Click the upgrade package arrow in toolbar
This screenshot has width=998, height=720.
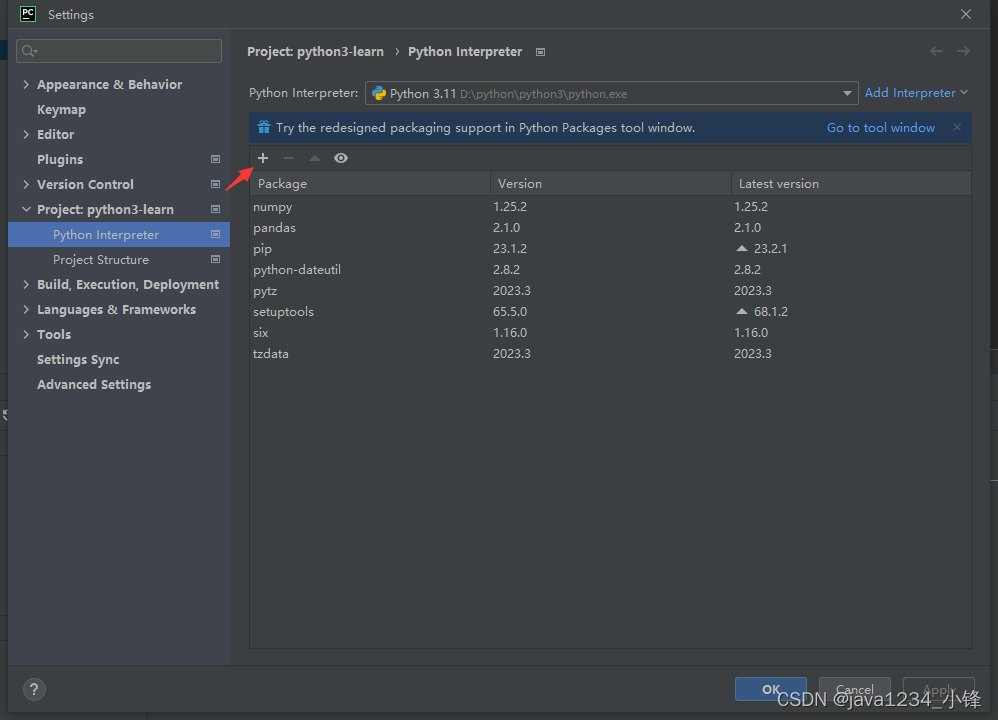(x=314, y=158)
